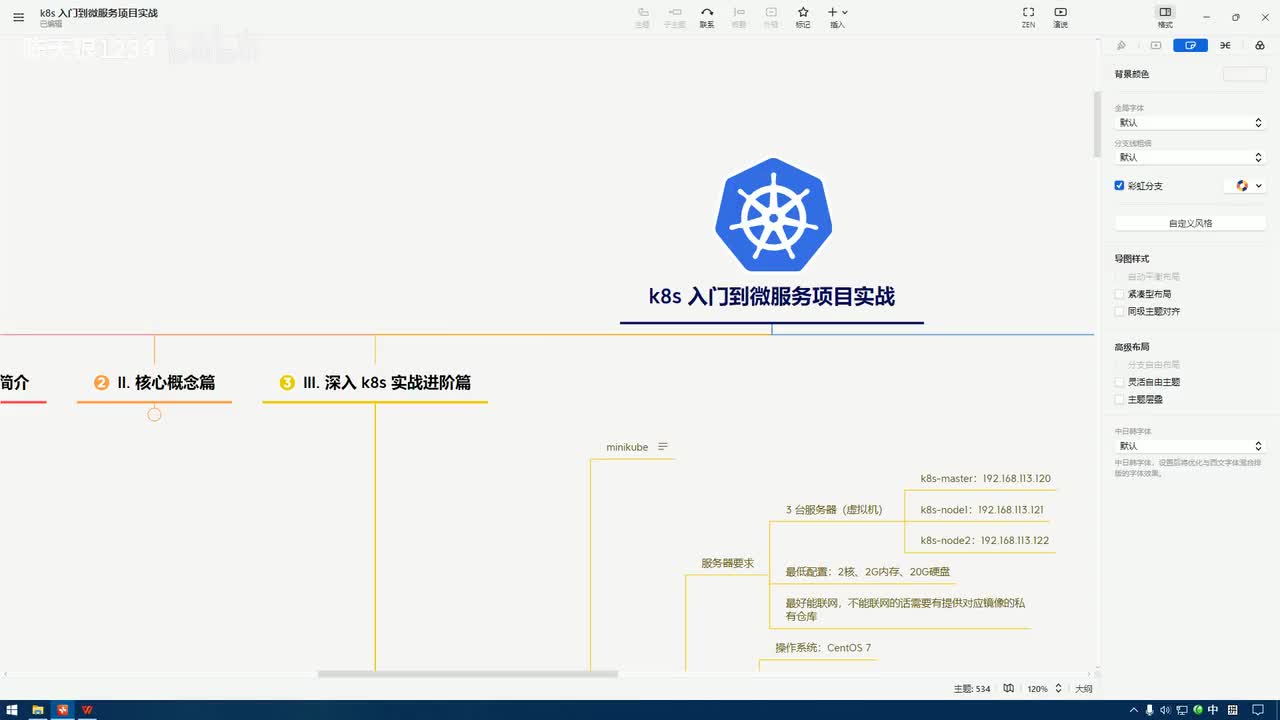Toggle branch free layout (分支自由布局) checkbox
The image size is (1280, 720).
tap(1120, 364)
